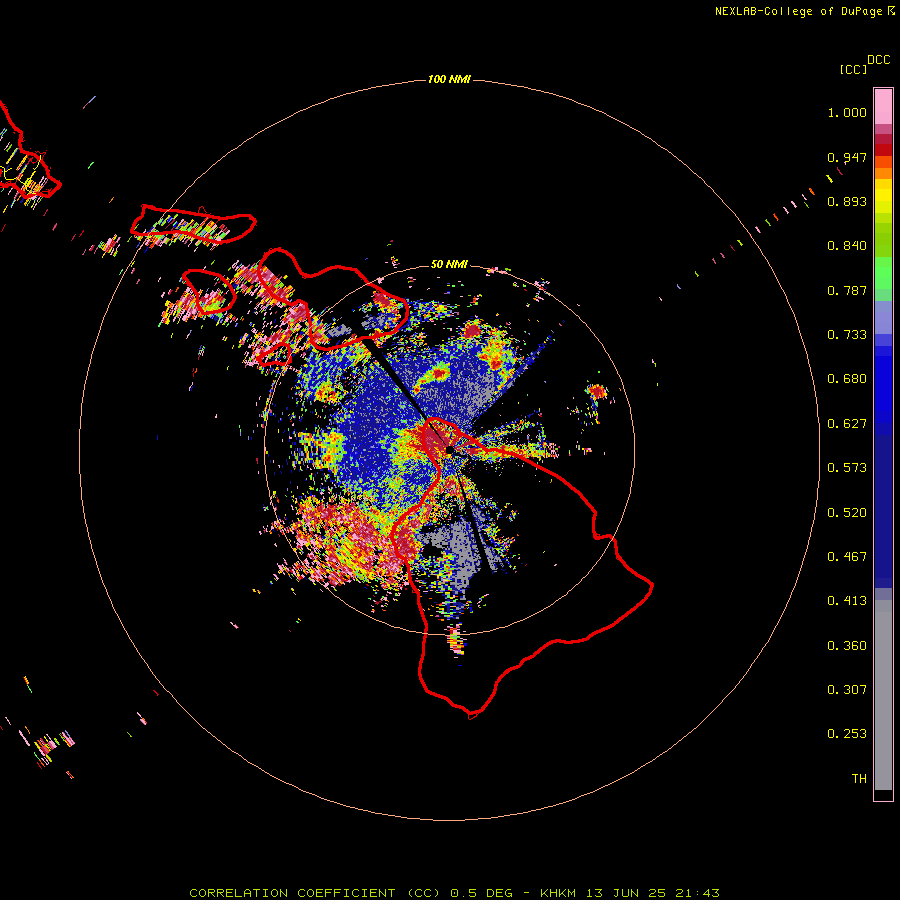900x900 pixels.
Task: Select the 0.680 scale value
Action: point(847,379)
